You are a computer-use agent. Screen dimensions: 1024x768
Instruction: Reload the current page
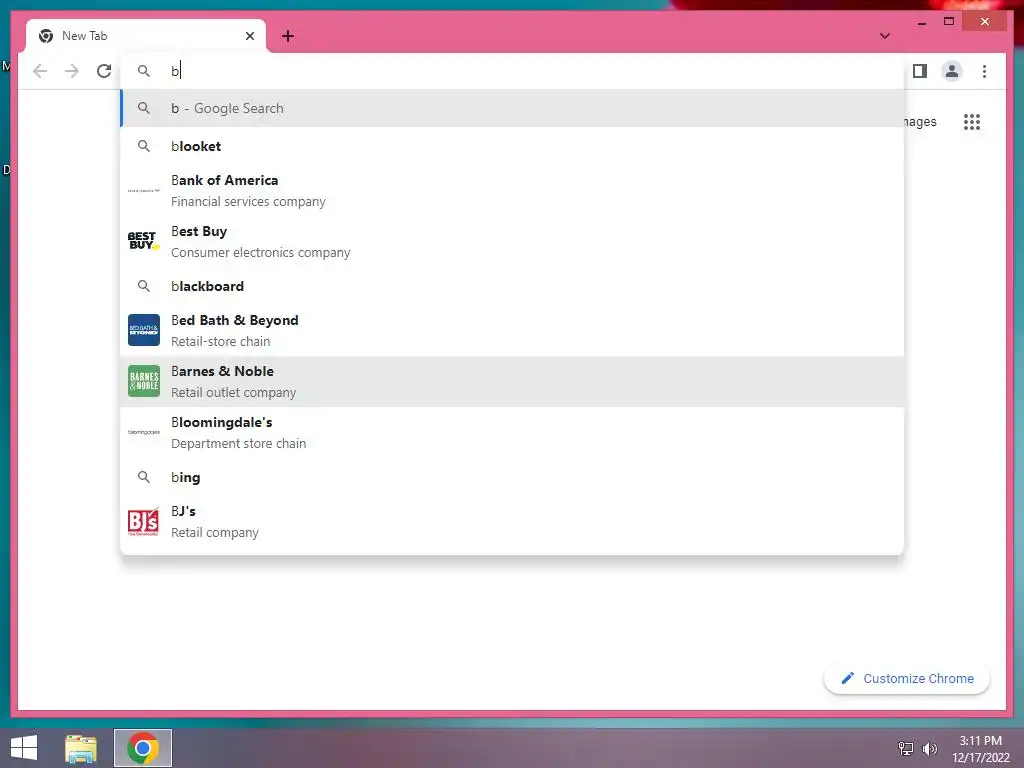(x=104, y=71)
